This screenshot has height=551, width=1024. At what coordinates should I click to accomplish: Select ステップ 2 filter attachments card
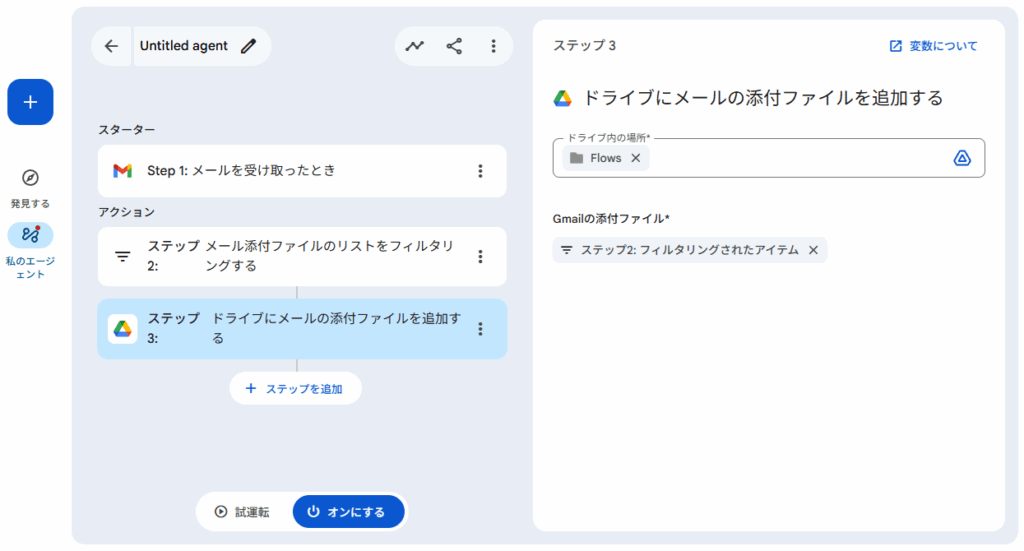tap(302, 257)
